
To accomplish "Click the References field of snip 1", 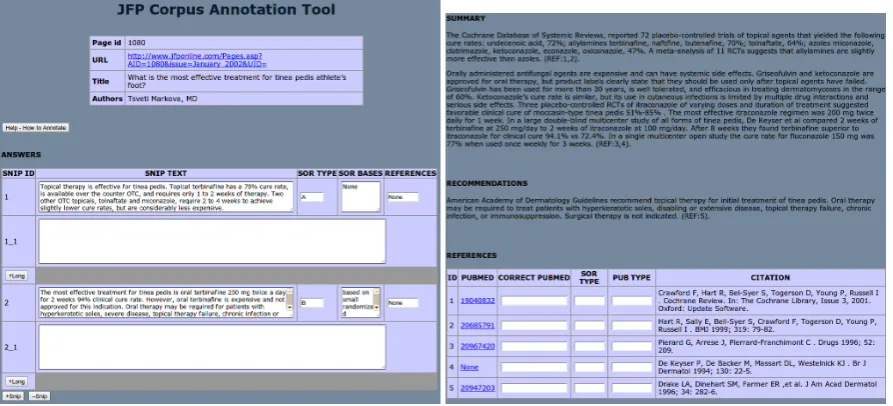I will (403, 197).
